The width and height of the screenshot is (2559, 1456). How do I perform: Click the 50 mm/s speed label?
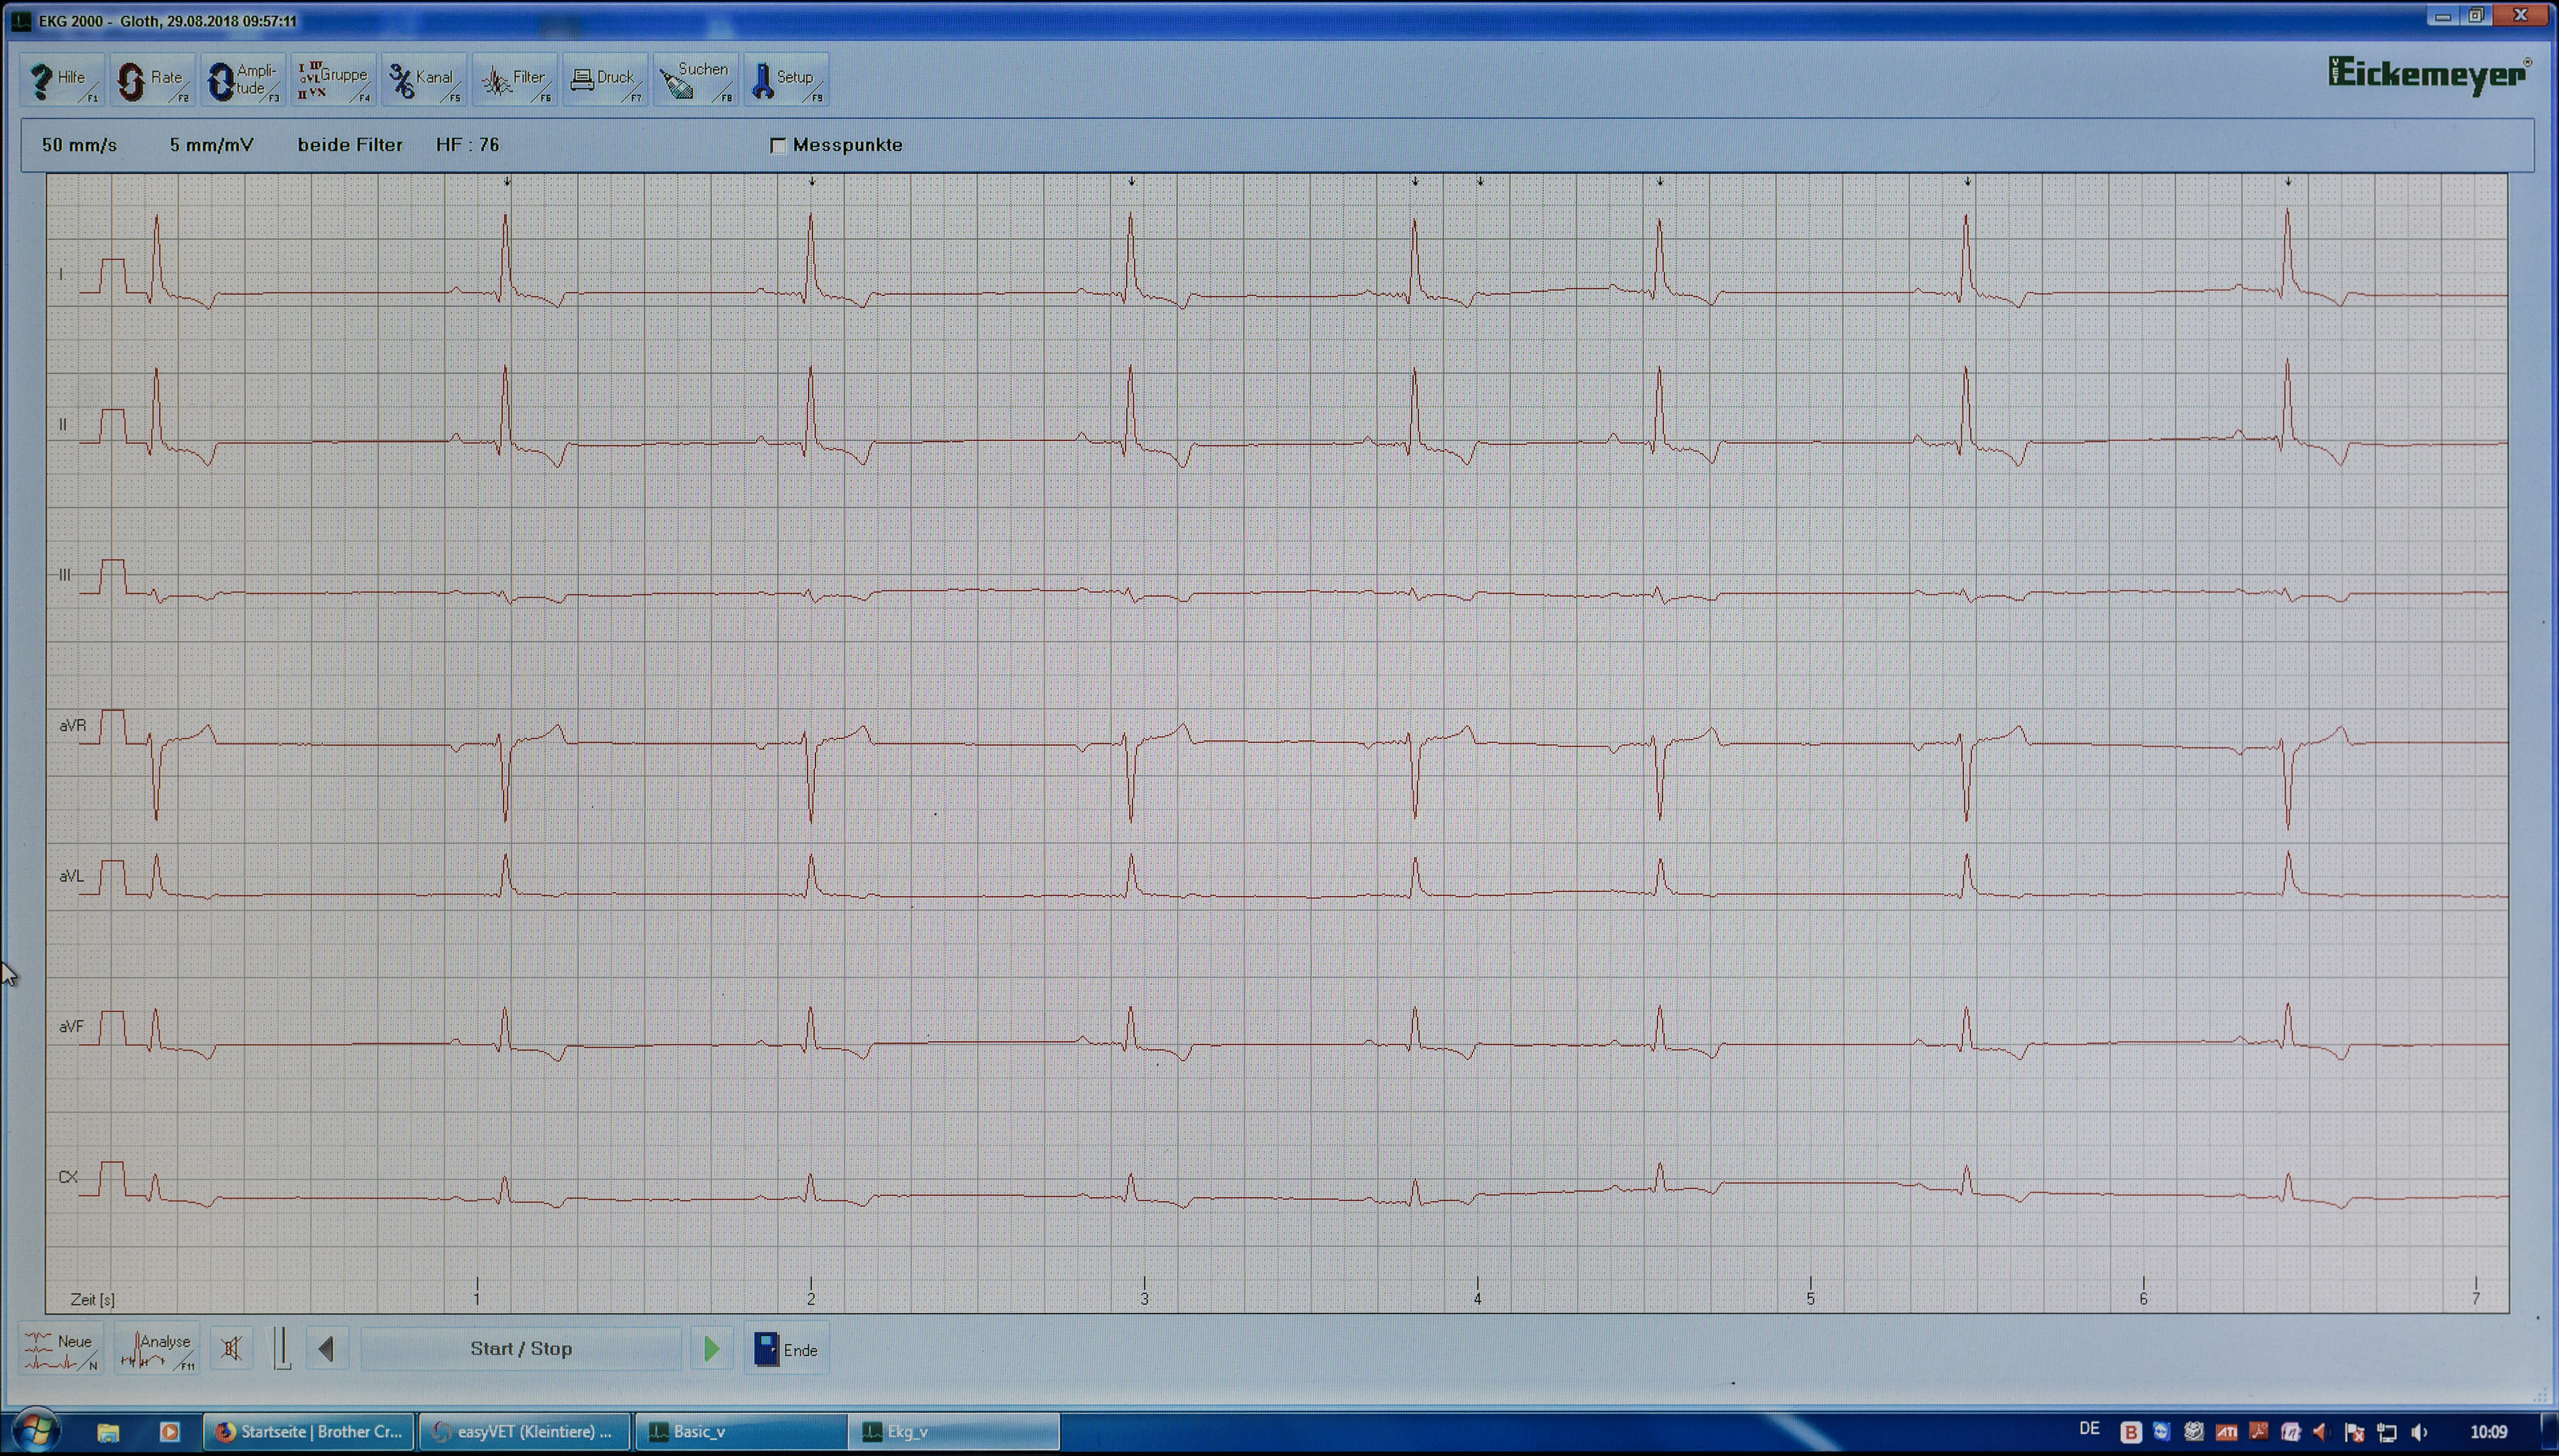pyautogui.click(x=79, y=145)
